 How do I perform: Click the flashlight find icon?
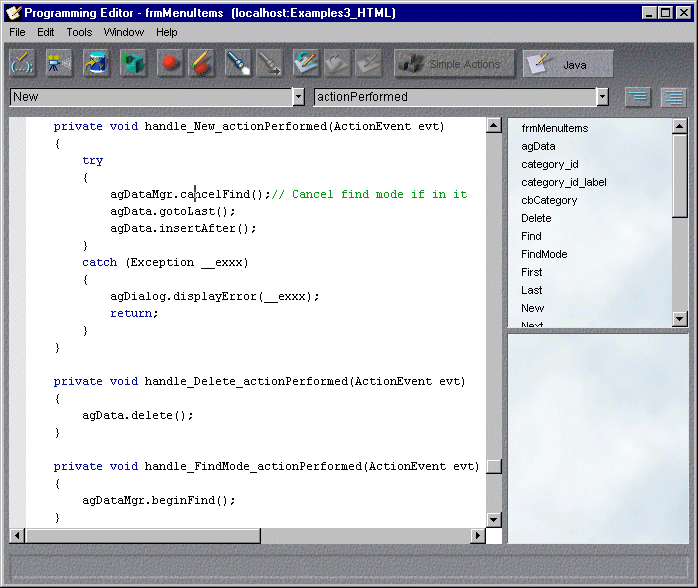point(238,63)
